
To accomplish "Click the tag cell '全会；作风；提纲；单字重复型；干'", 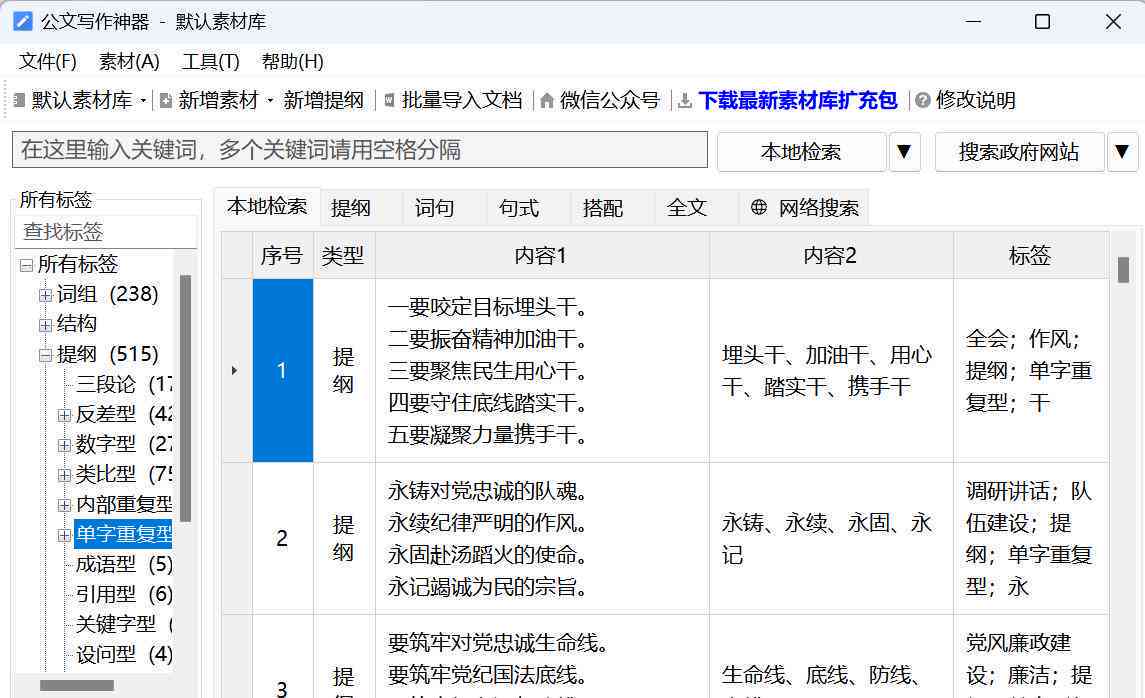I will 1030,371.
